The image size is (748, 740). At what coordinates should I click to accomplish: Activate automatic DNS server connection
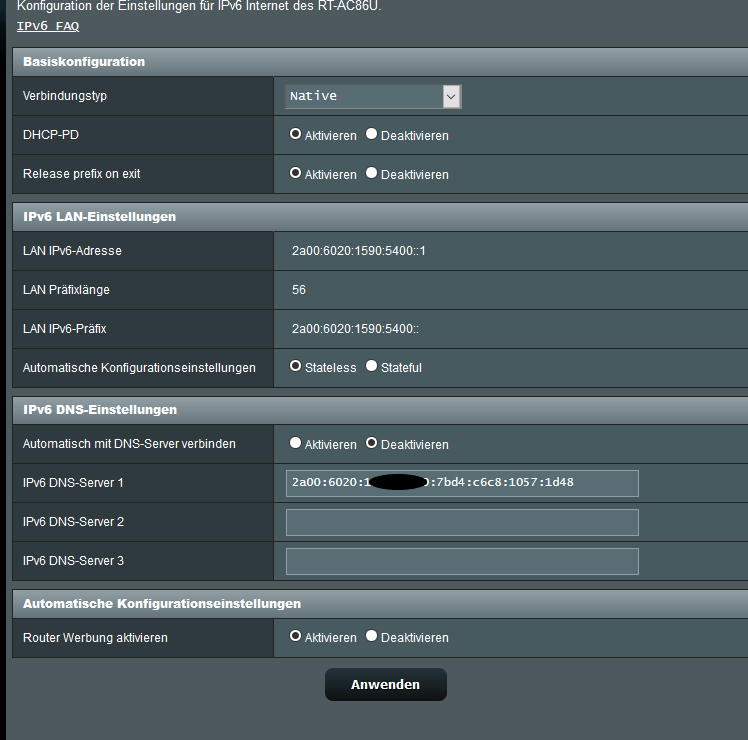coord(296,443)
